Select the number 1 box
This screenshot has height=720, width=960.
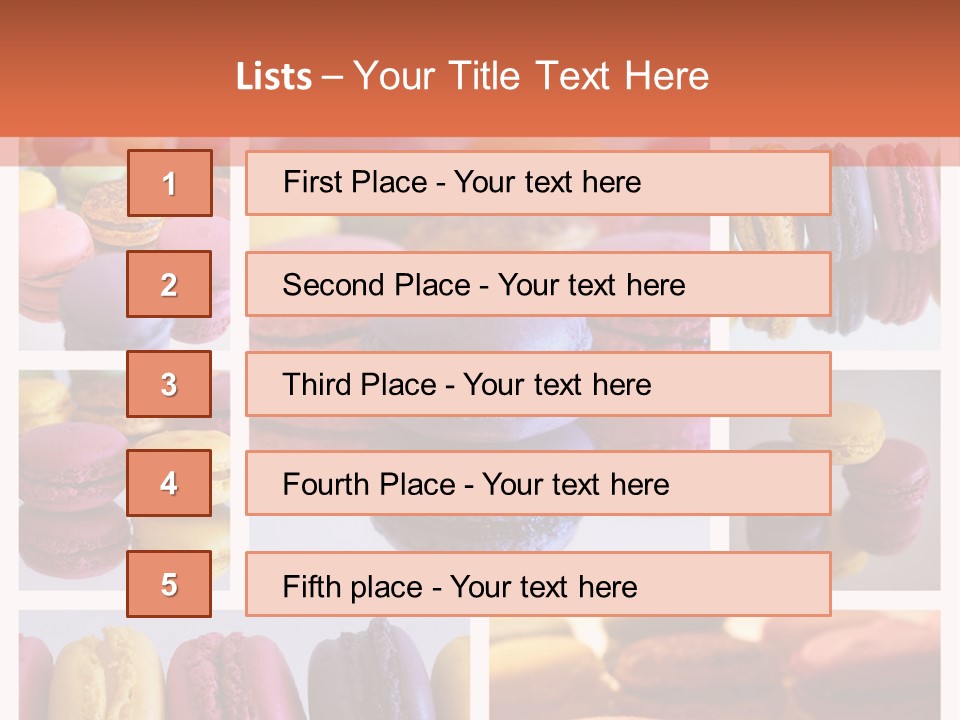170,183
